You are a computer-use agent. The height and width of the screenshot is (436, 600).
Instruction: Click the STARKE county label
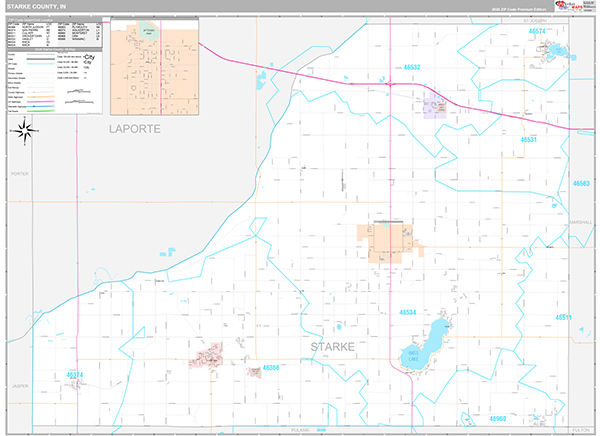[x=333, y=347]
